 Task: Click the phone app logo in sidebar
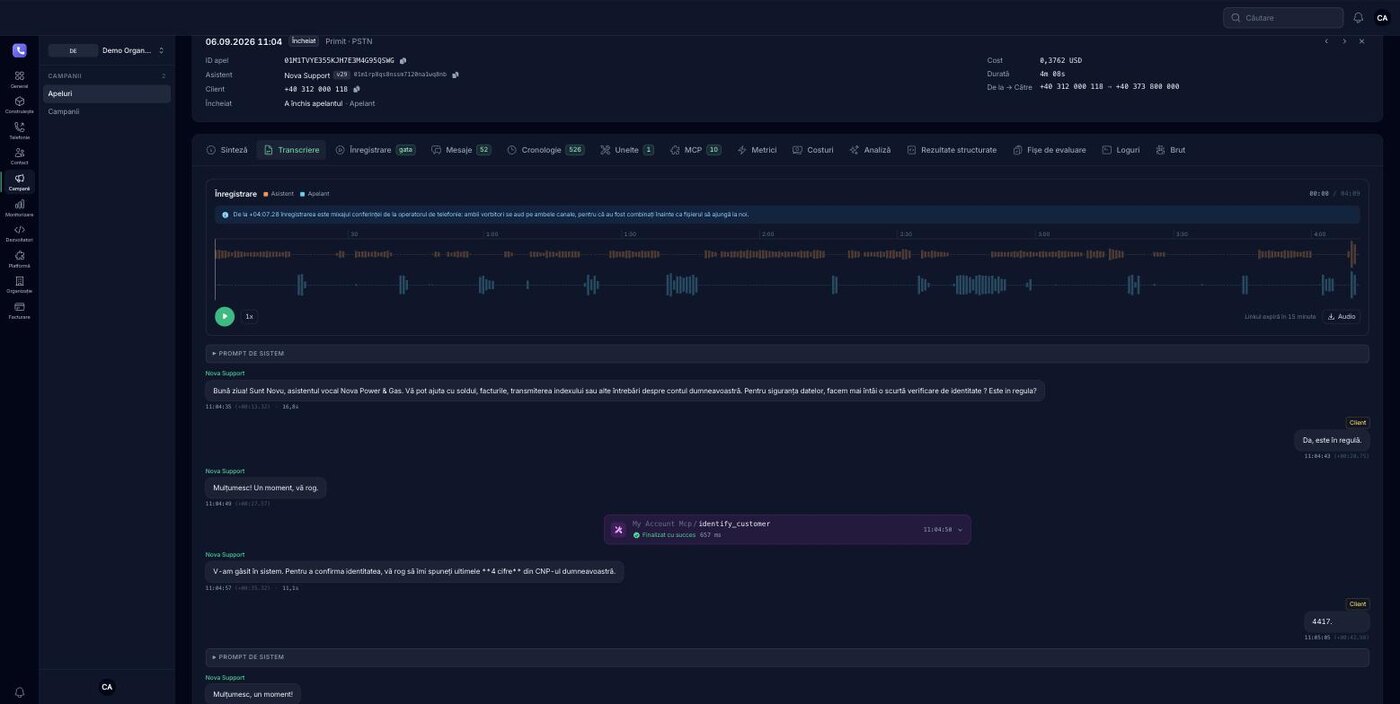coord(19,50)
